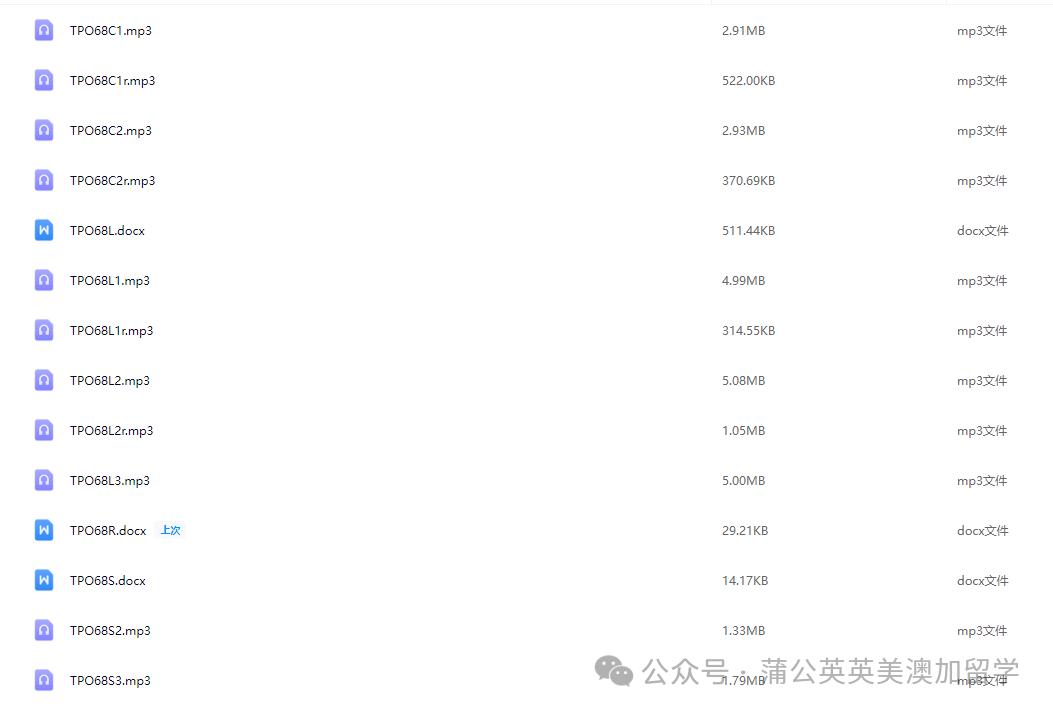This screenshot has height=714, width=1053.
Task: Click the audio icon beside TPO68C1r.mp3
Action: click(44, 81)
